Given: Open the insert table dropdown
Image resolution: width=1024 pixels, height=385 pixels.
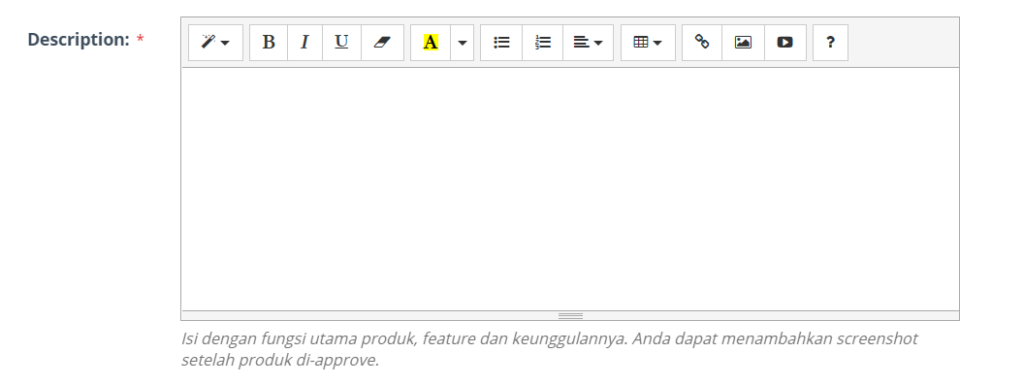Looking at the screenshot, I should coord(648,42).
